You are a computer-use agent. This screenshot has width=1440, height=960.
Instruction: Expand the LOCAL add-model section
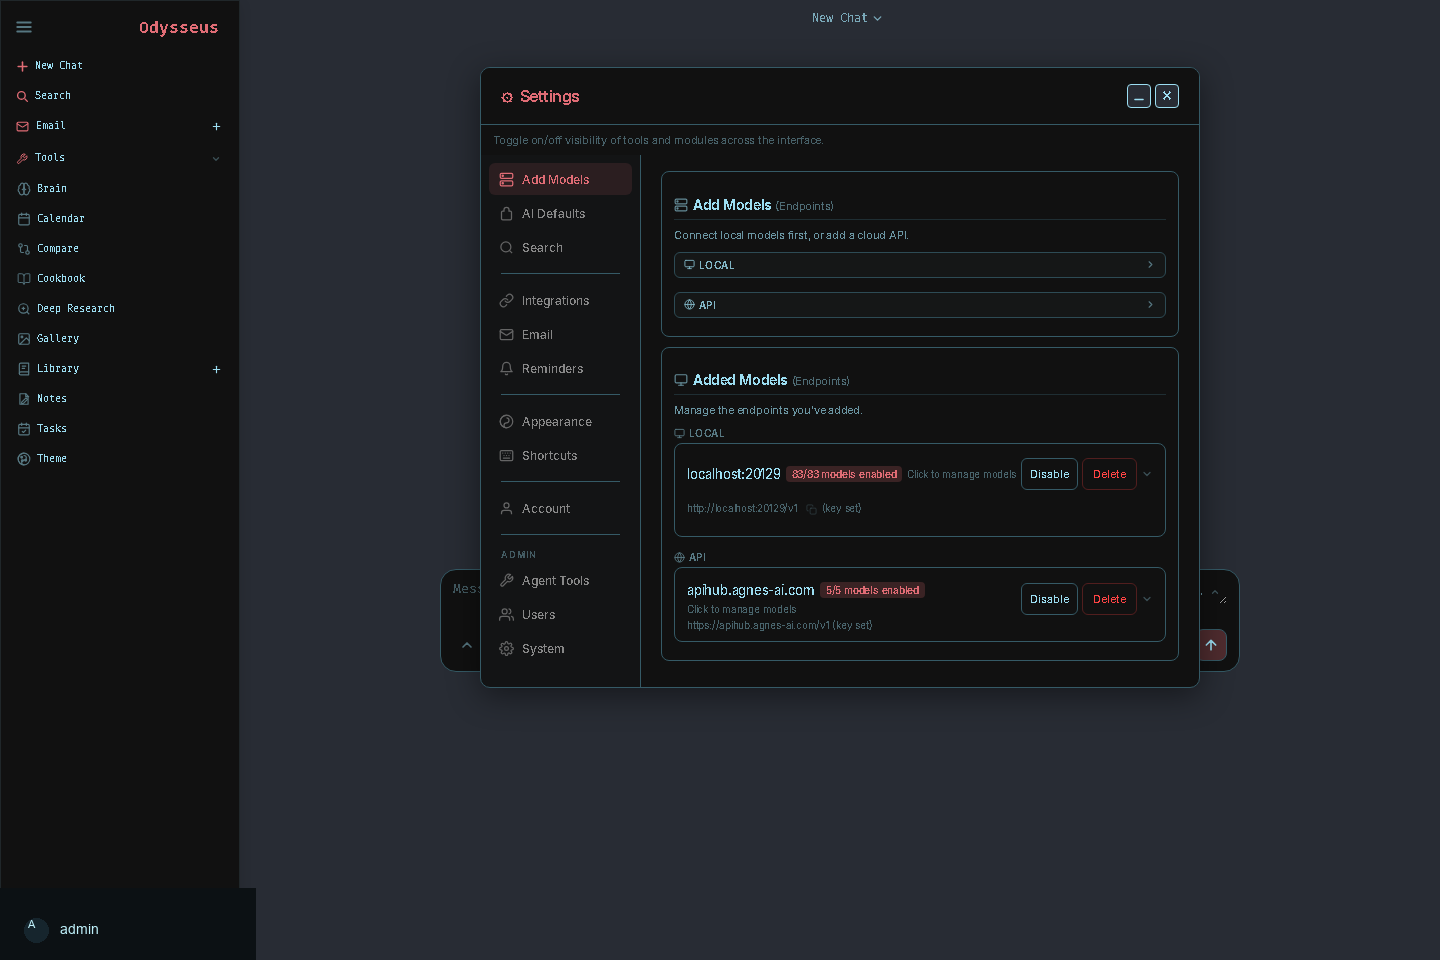[920, 265]
